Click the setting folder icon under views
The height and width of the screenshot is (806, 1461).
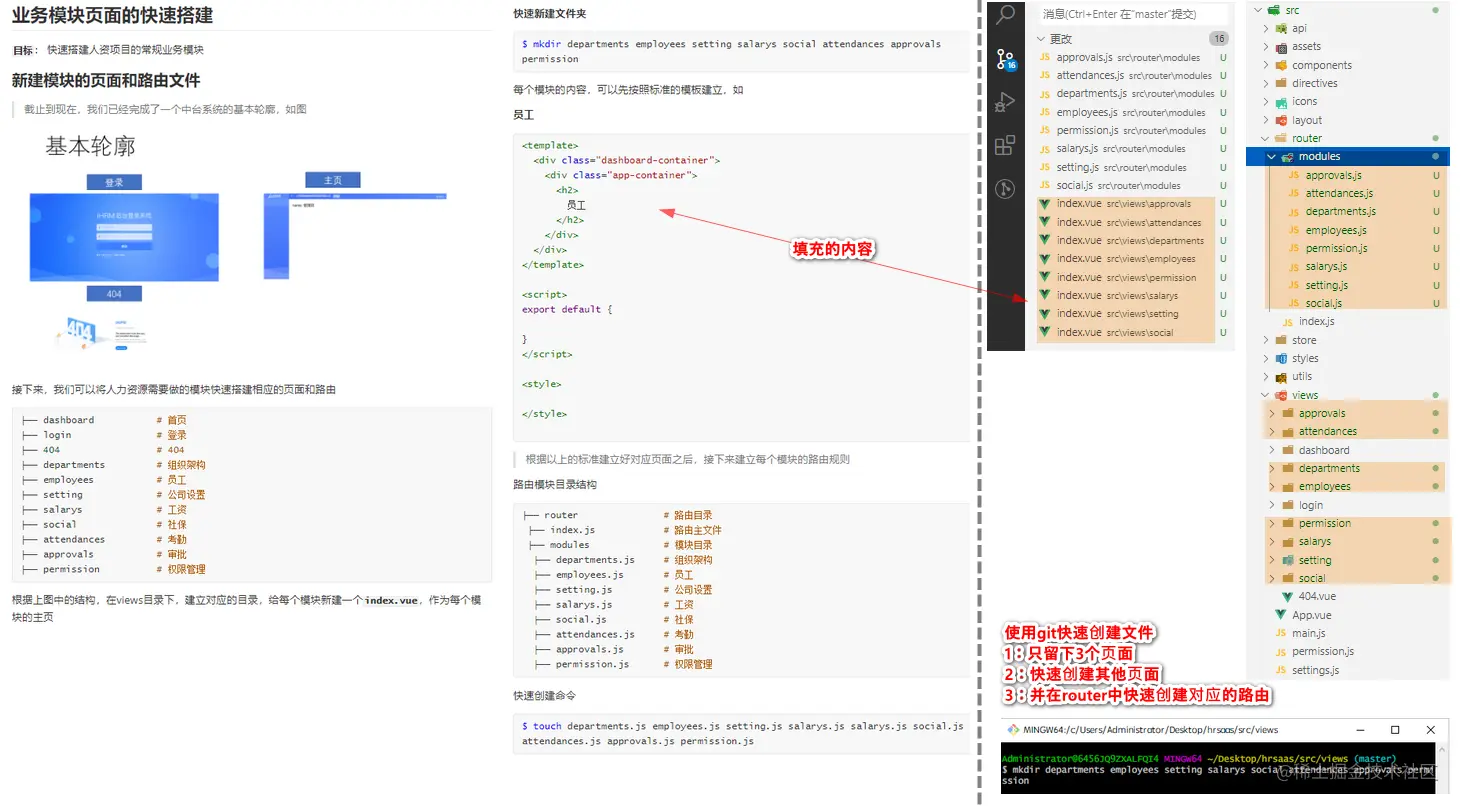coord(1289,560)
